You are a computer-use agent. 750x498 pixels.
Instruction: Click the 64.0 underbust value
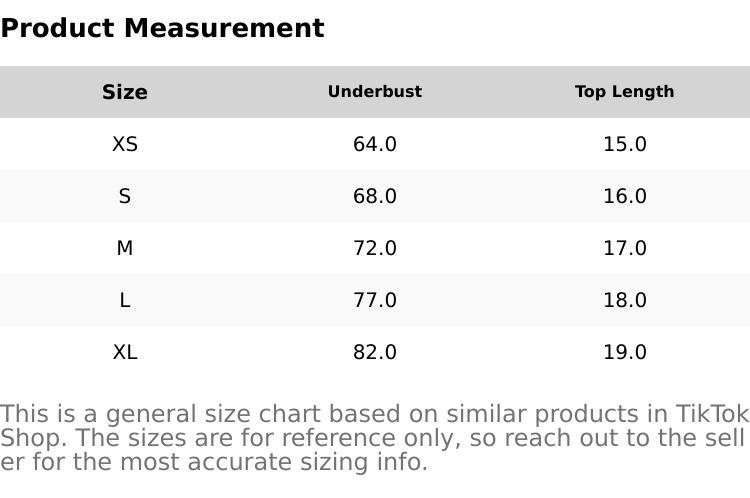click(375, 144)
